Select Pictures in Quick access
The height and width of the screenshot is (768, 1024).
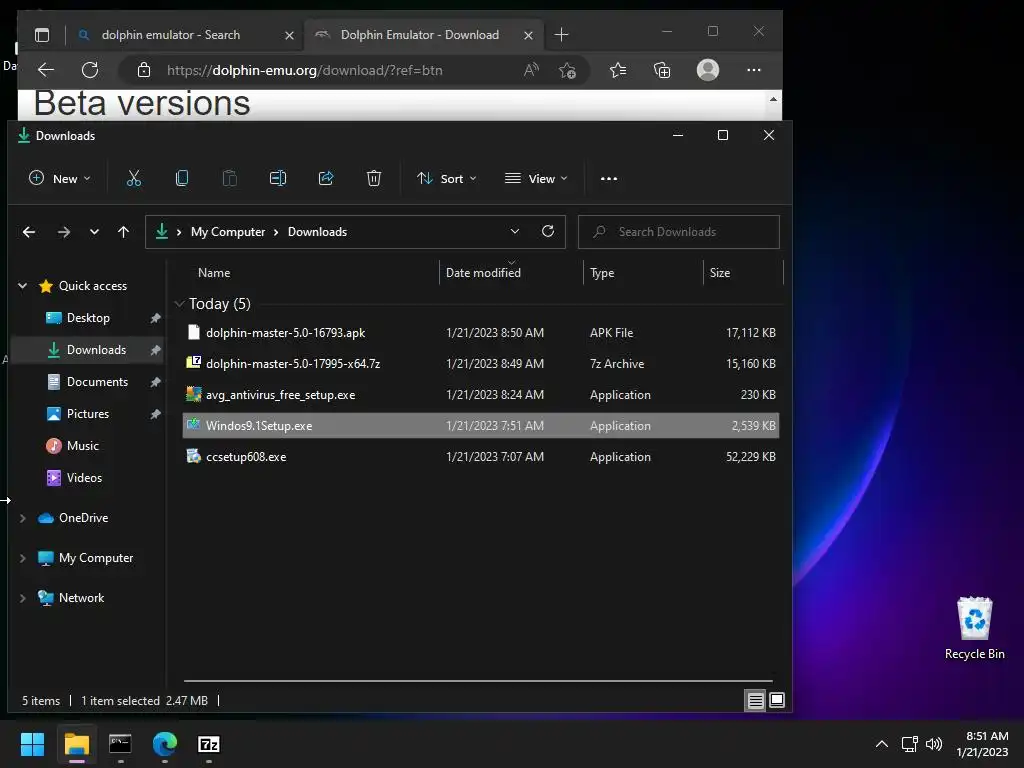[88, 414]
